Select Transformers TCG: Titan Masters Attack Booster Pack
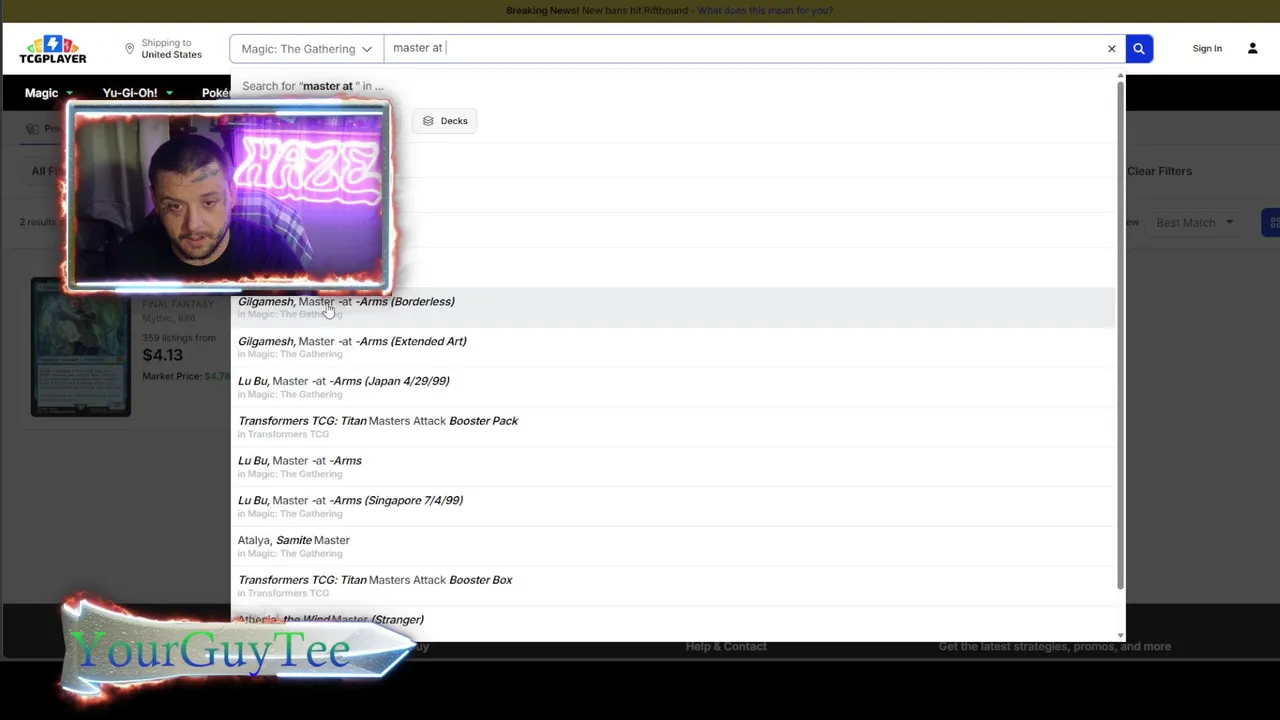This screenshot has width=1280, height=720. pos(673,427)
